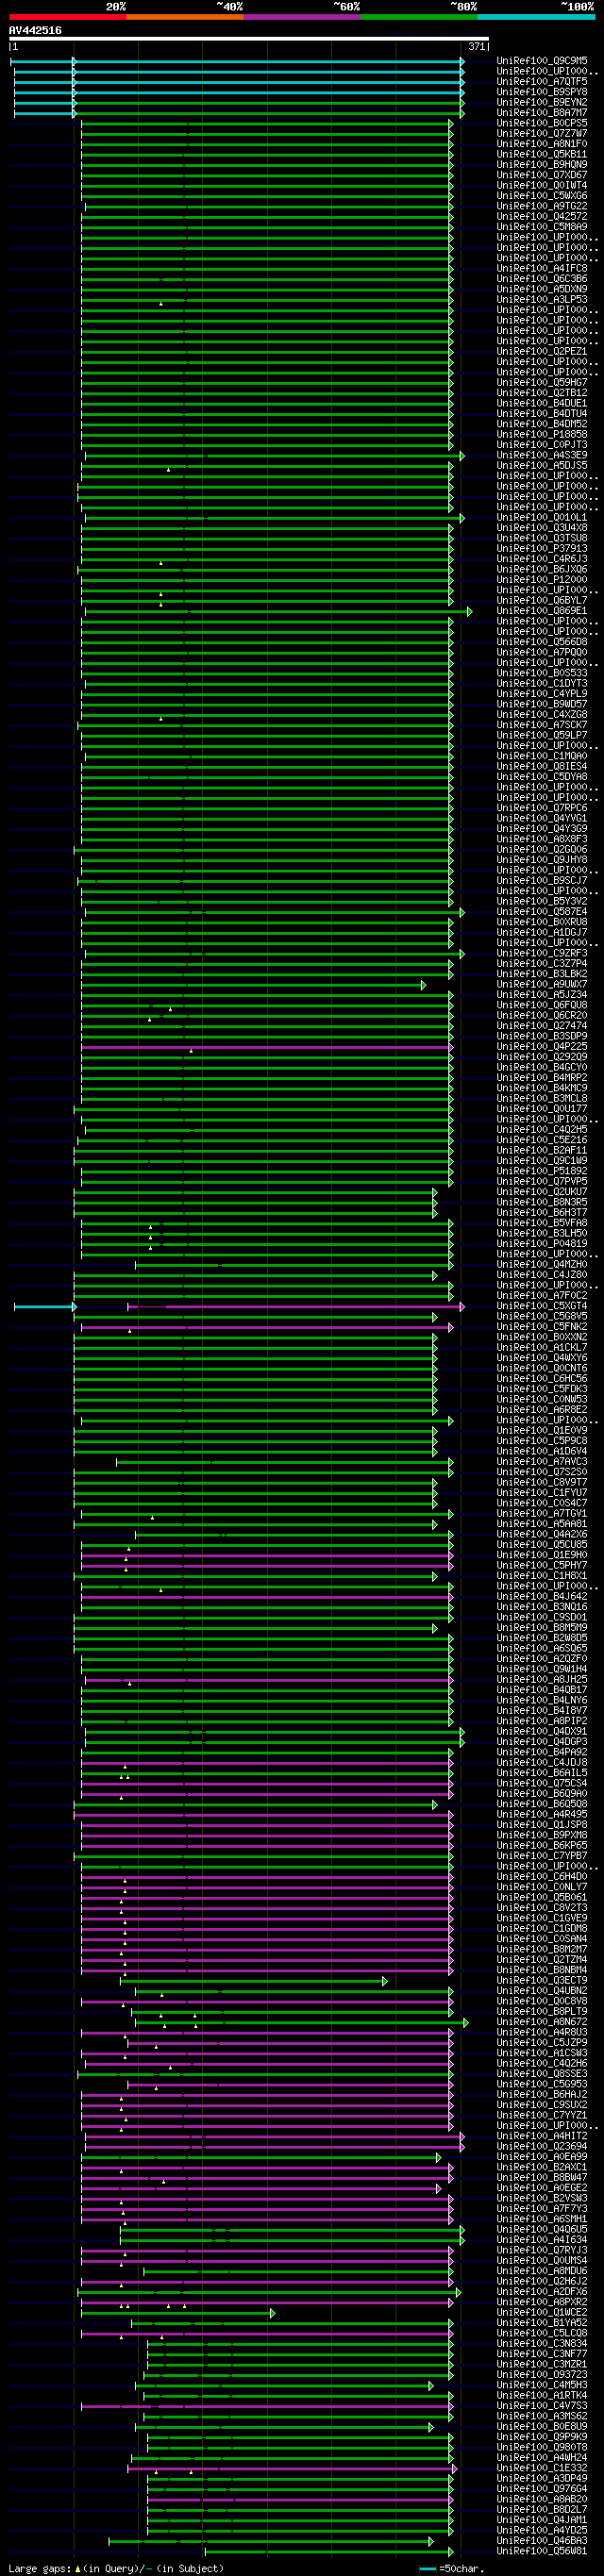Click hit UniRef100_C5G8V5

pyautogui.click(x=542, y=1317)
